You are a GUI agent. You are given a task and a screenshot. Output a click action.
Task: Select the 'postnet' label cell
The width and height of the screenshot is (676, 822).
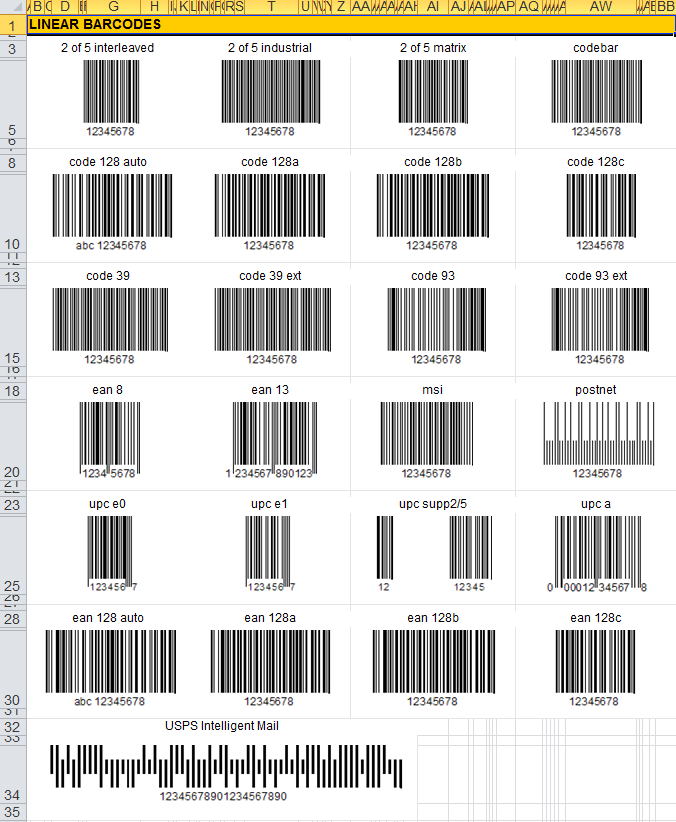tap(595, 390)
